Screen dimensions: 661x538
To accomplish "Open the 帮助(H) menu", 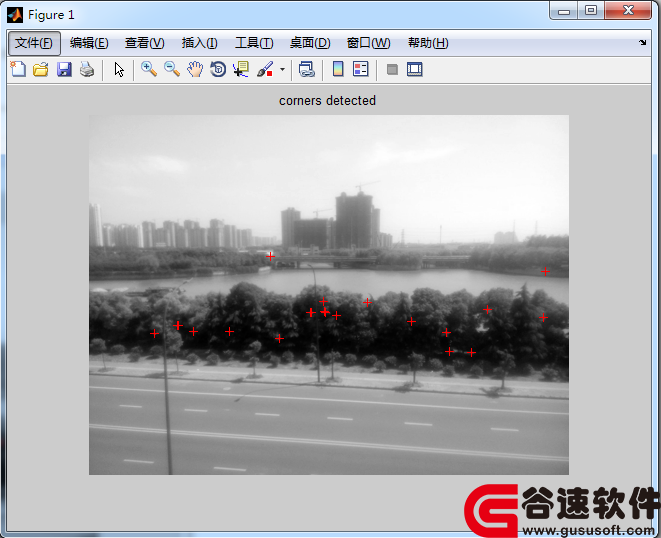I will (x=428, y=43).
